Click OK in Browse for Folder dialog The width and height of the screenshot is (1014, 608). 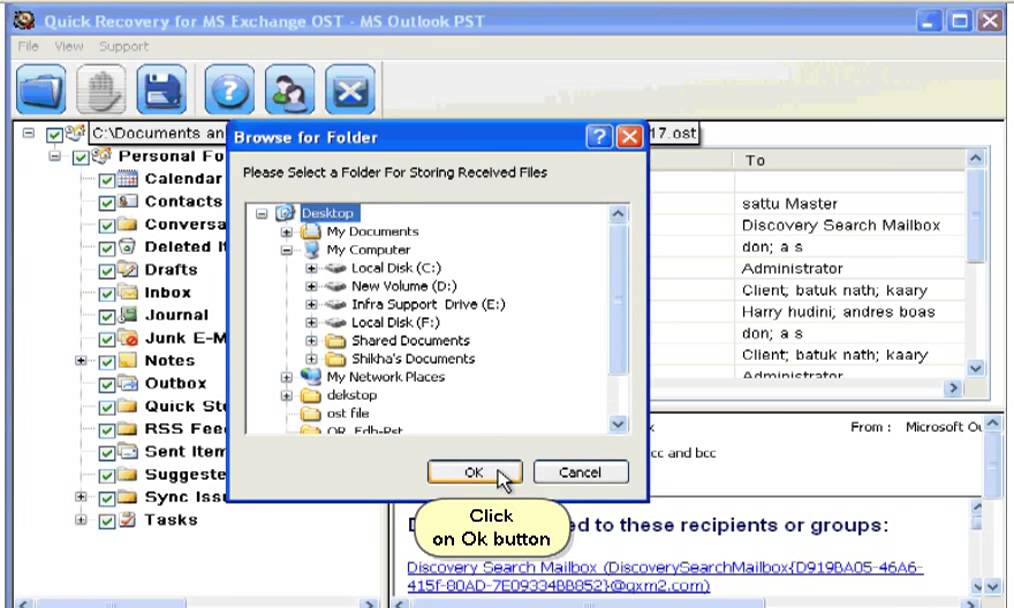click(475, 472)
